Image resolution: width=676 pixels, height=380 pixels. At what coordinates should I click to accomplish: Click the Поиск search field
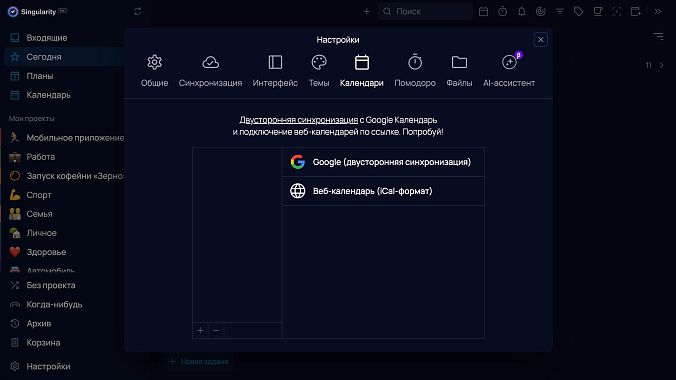click(x=425, y=12)
